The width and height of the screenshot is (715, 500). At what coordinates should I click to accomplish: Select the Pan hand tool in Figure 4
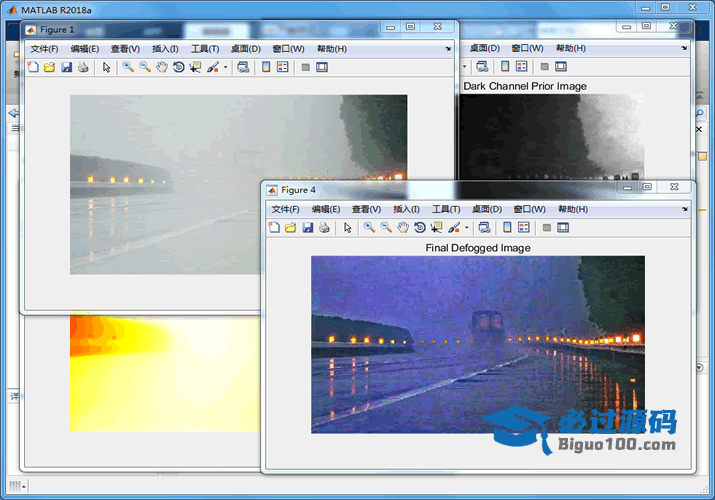point(402,228)
